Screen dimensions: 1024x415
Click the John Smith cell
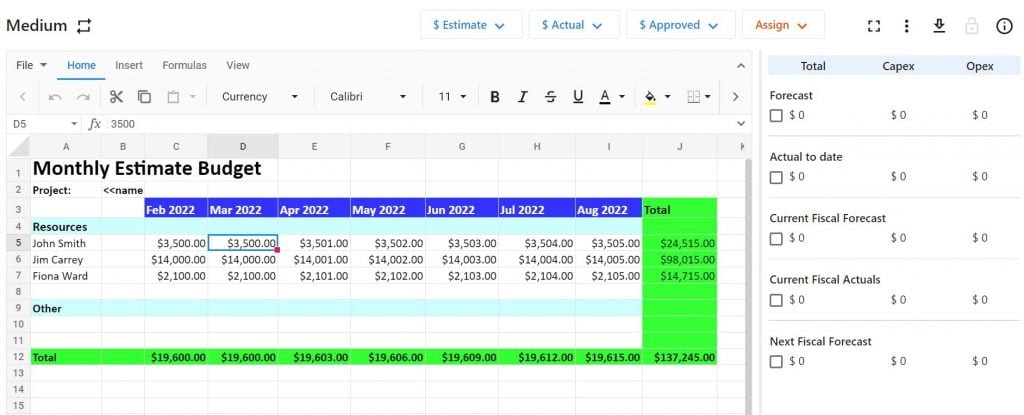point(66,243)
